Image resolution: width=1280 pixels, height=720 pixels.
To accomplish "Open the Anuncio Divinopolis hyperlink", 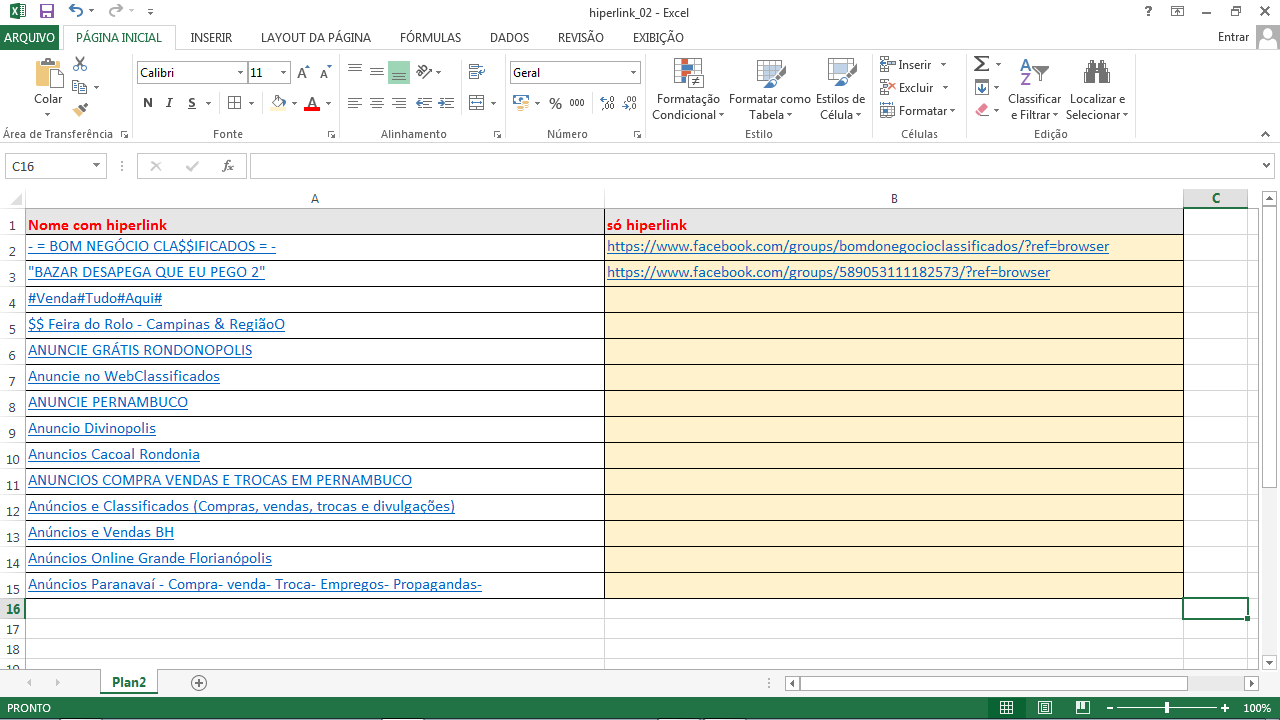I will tap(92, 428).
